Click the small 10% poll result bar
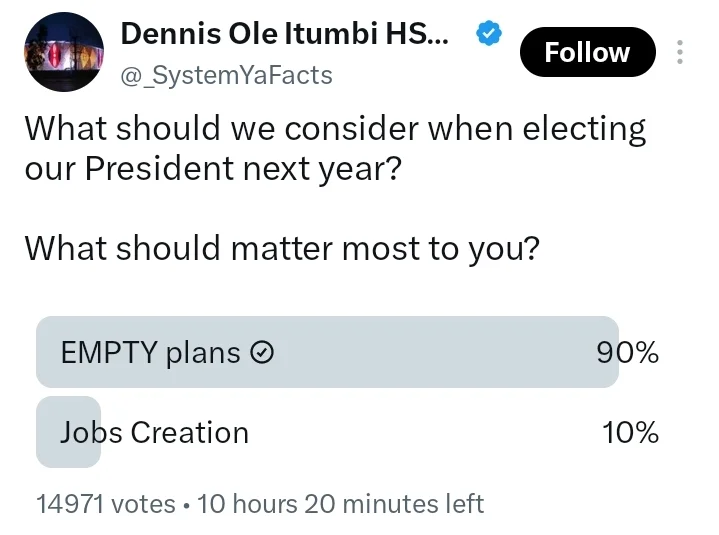 (x=68, y=432)
